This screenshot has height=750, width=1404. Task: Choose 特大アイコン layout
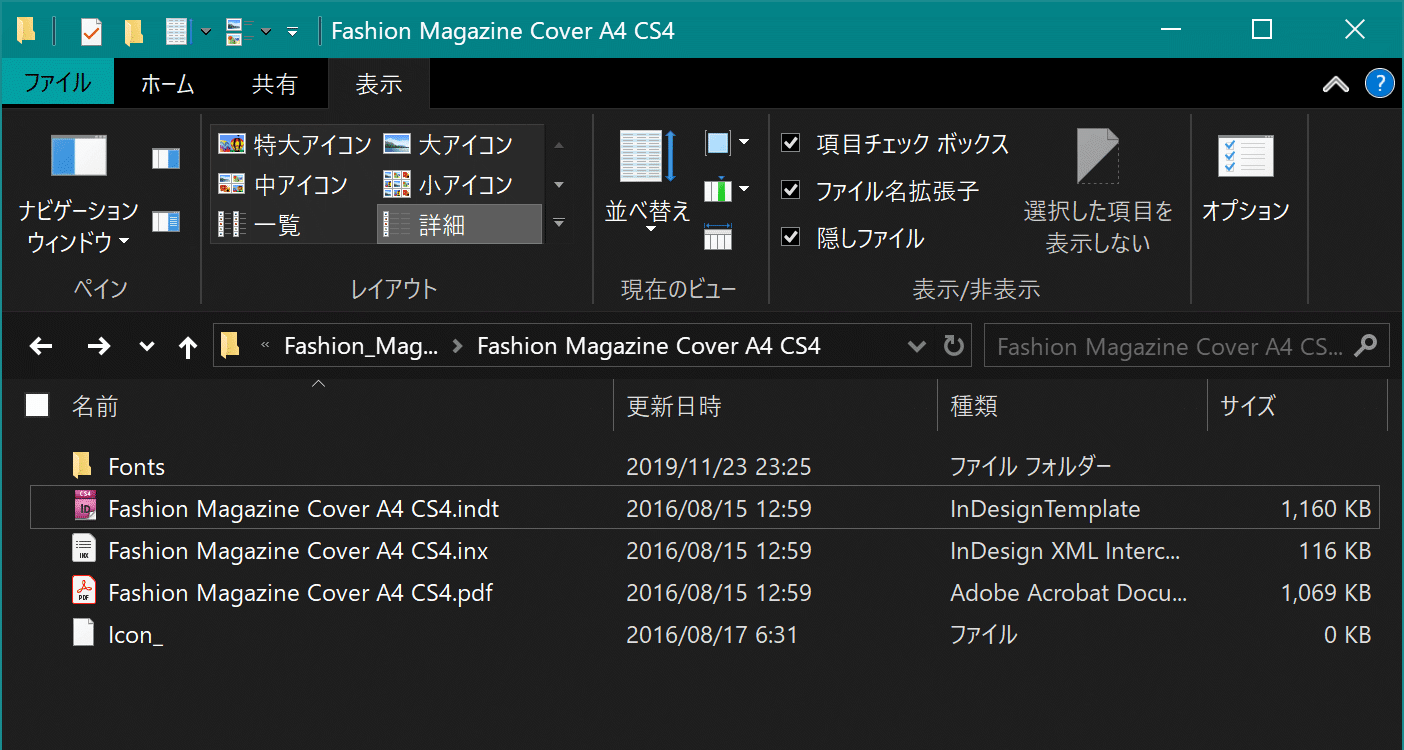tap(295, 145)
